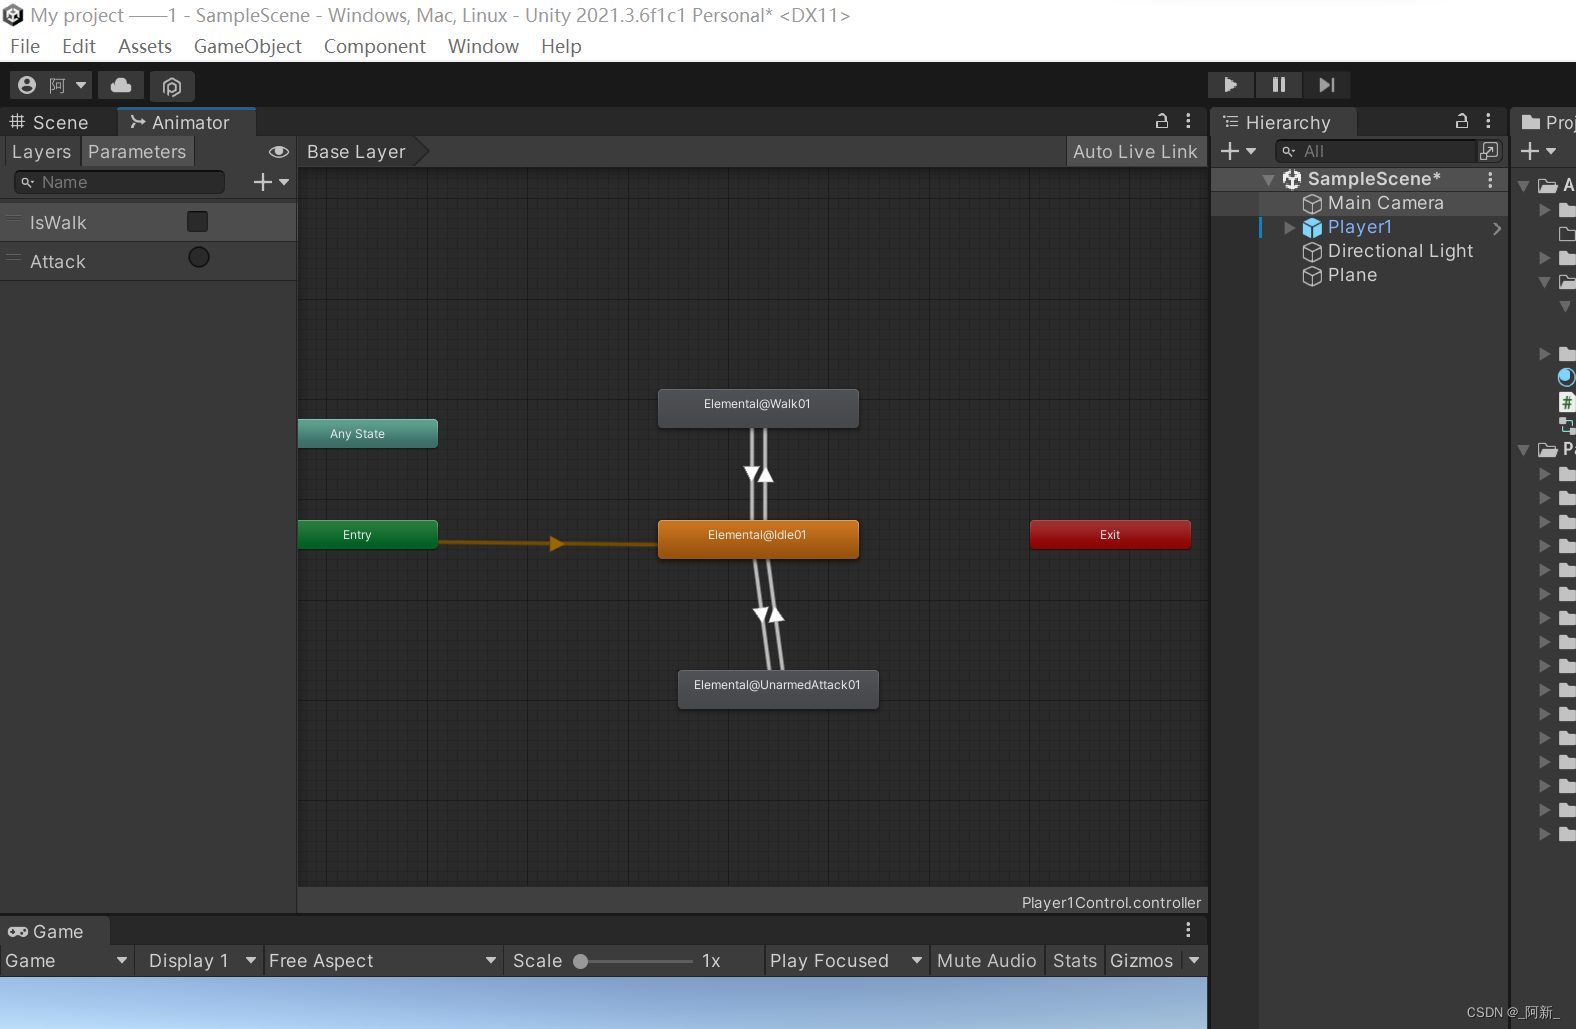Open Player1 prefab with the chevron arrow
1576x1029 pixels.
[x=1497, y=228]
